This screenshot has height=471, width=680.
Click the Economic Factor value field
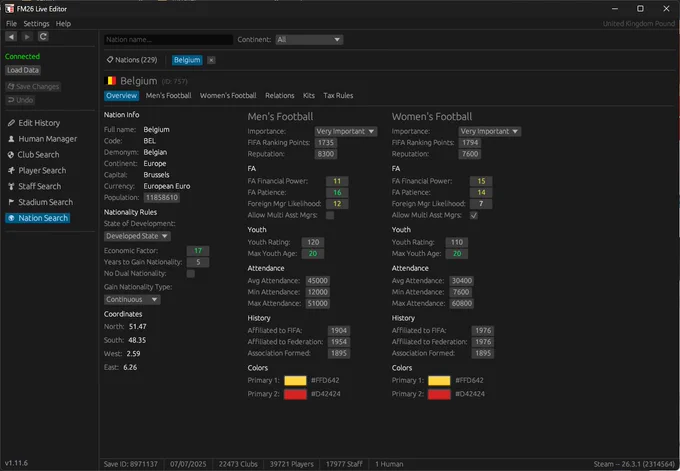pyautogui.click(x=198, y=251)
